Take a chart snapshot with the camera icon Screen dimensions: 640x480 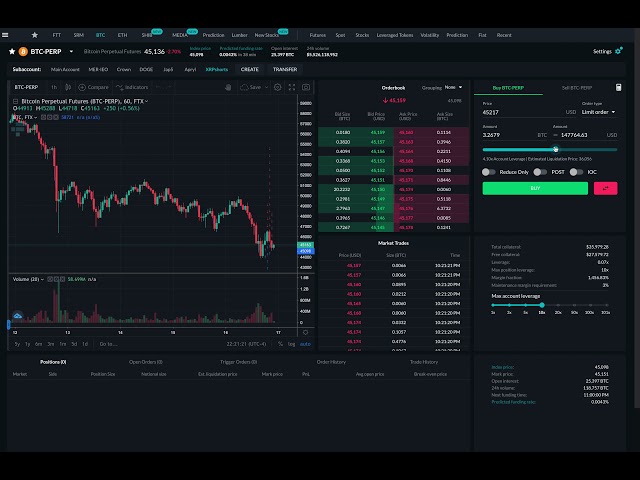(x=306, y=87)
